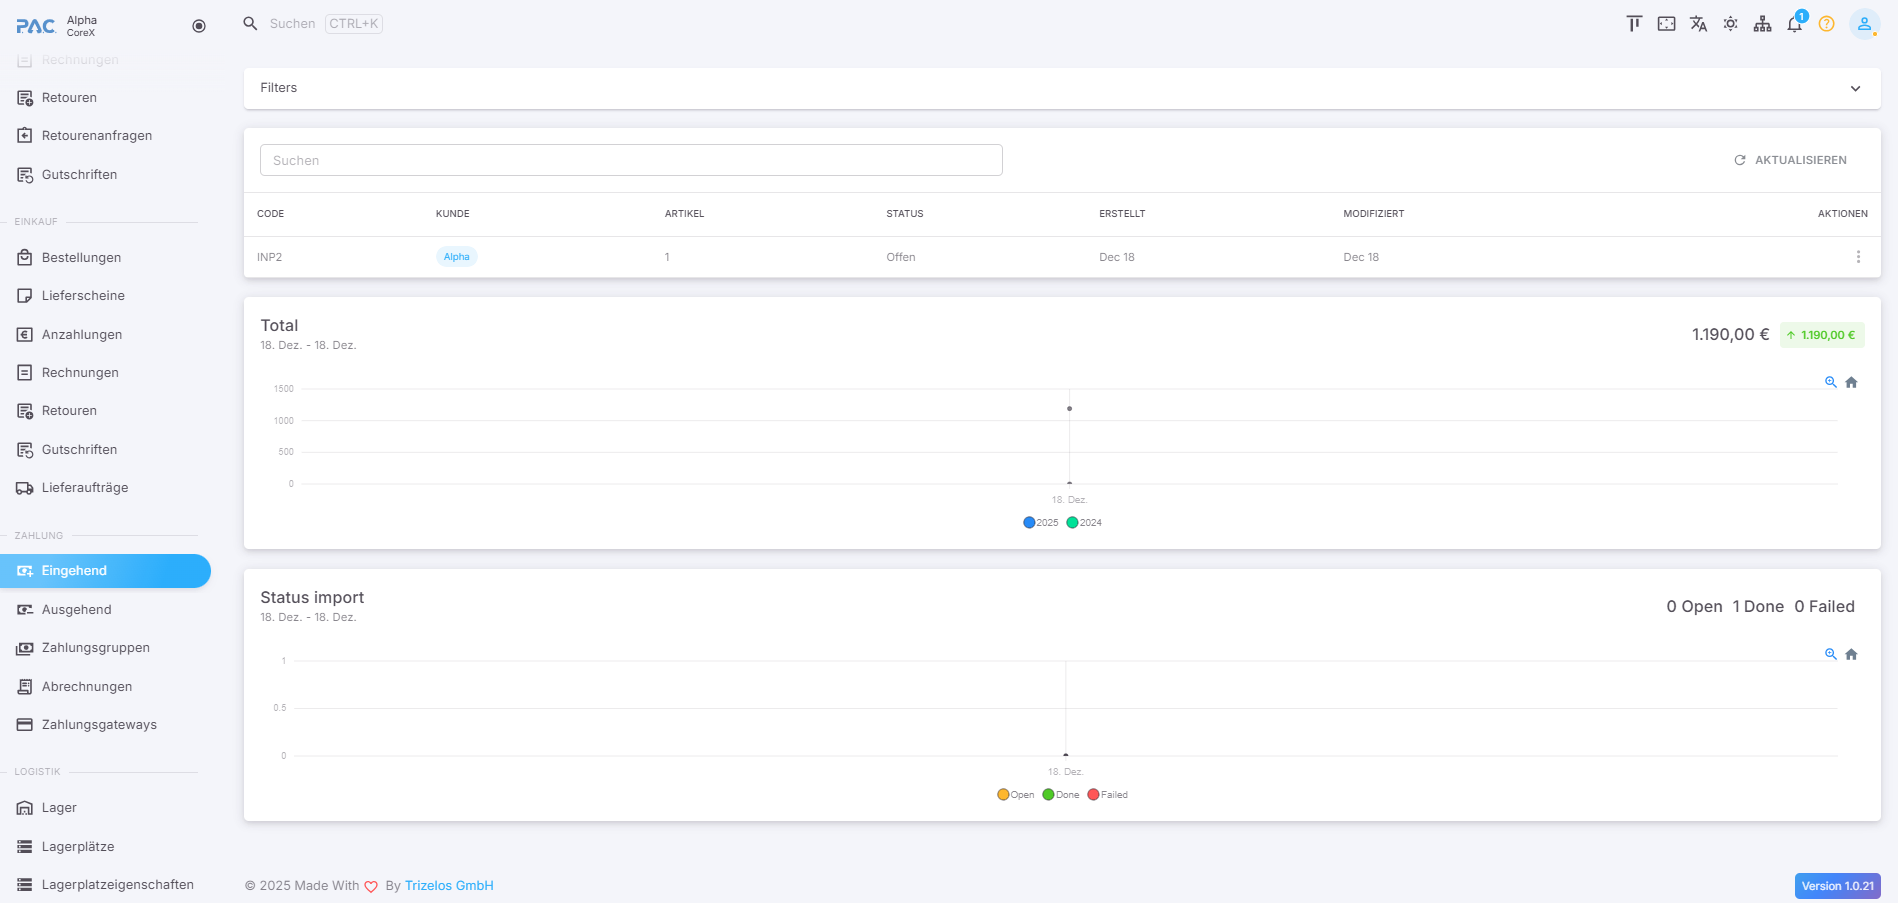The image size is (1898, 903).
Task: Click the organization hierarchy icon
Action: (1762, 24)
